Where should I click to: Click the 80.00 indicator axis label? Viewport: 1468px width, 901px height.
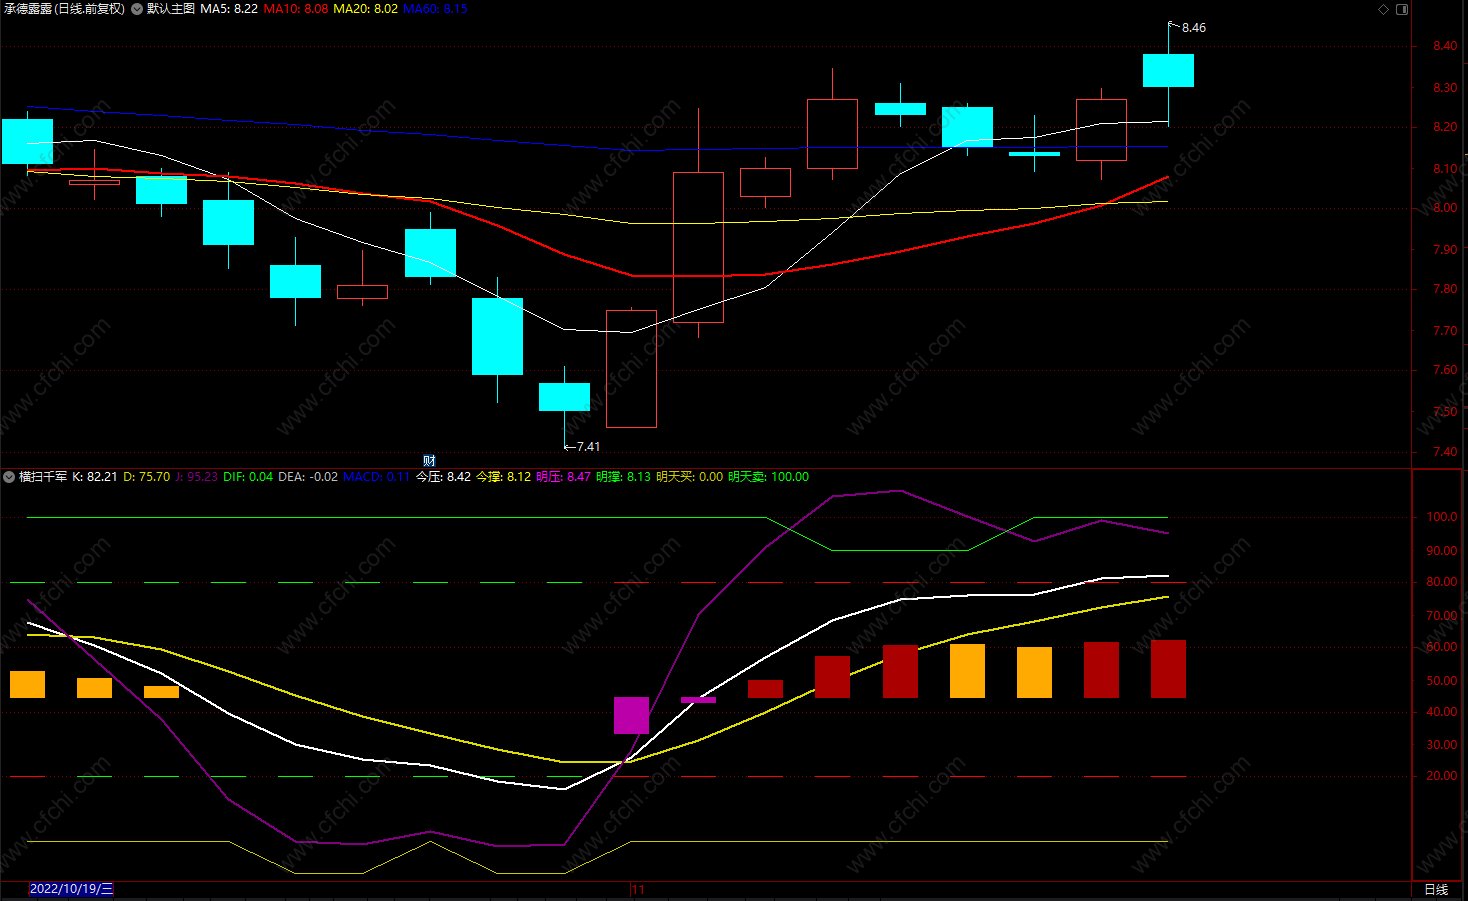[x=1442, y=582]
